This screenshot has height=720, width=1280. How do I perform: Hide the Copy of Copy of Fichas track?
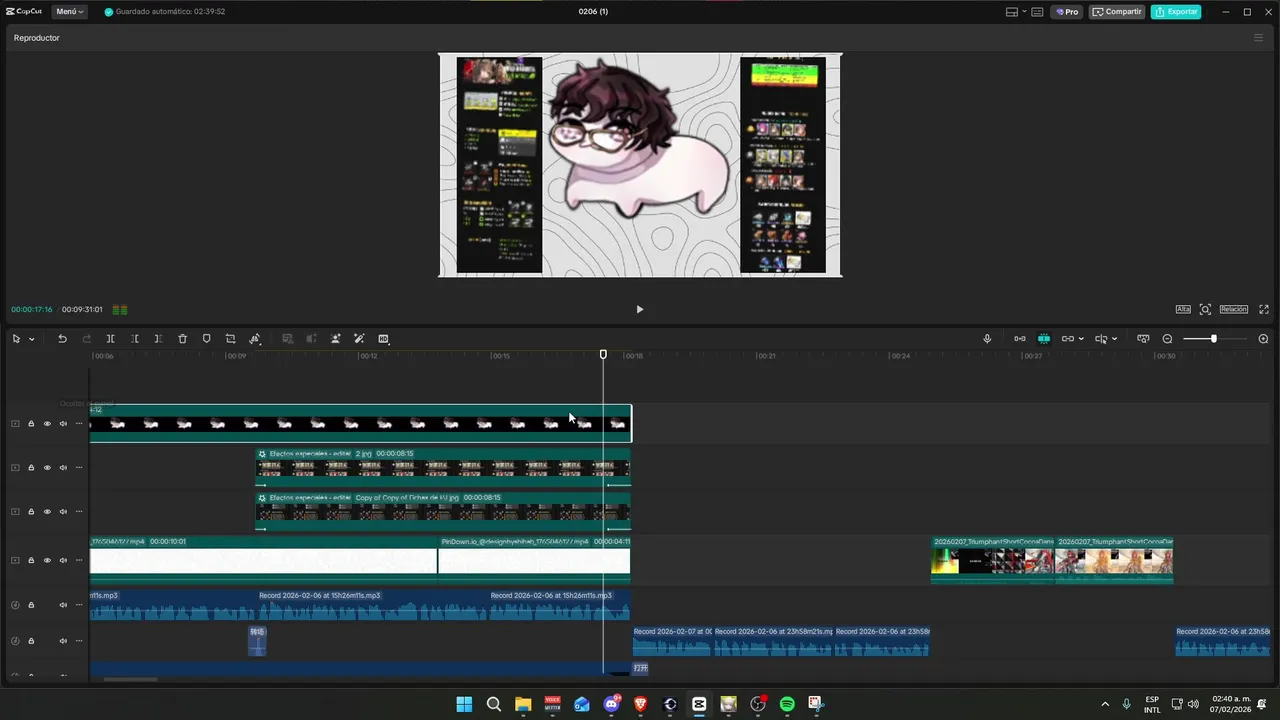click(47, 511)
